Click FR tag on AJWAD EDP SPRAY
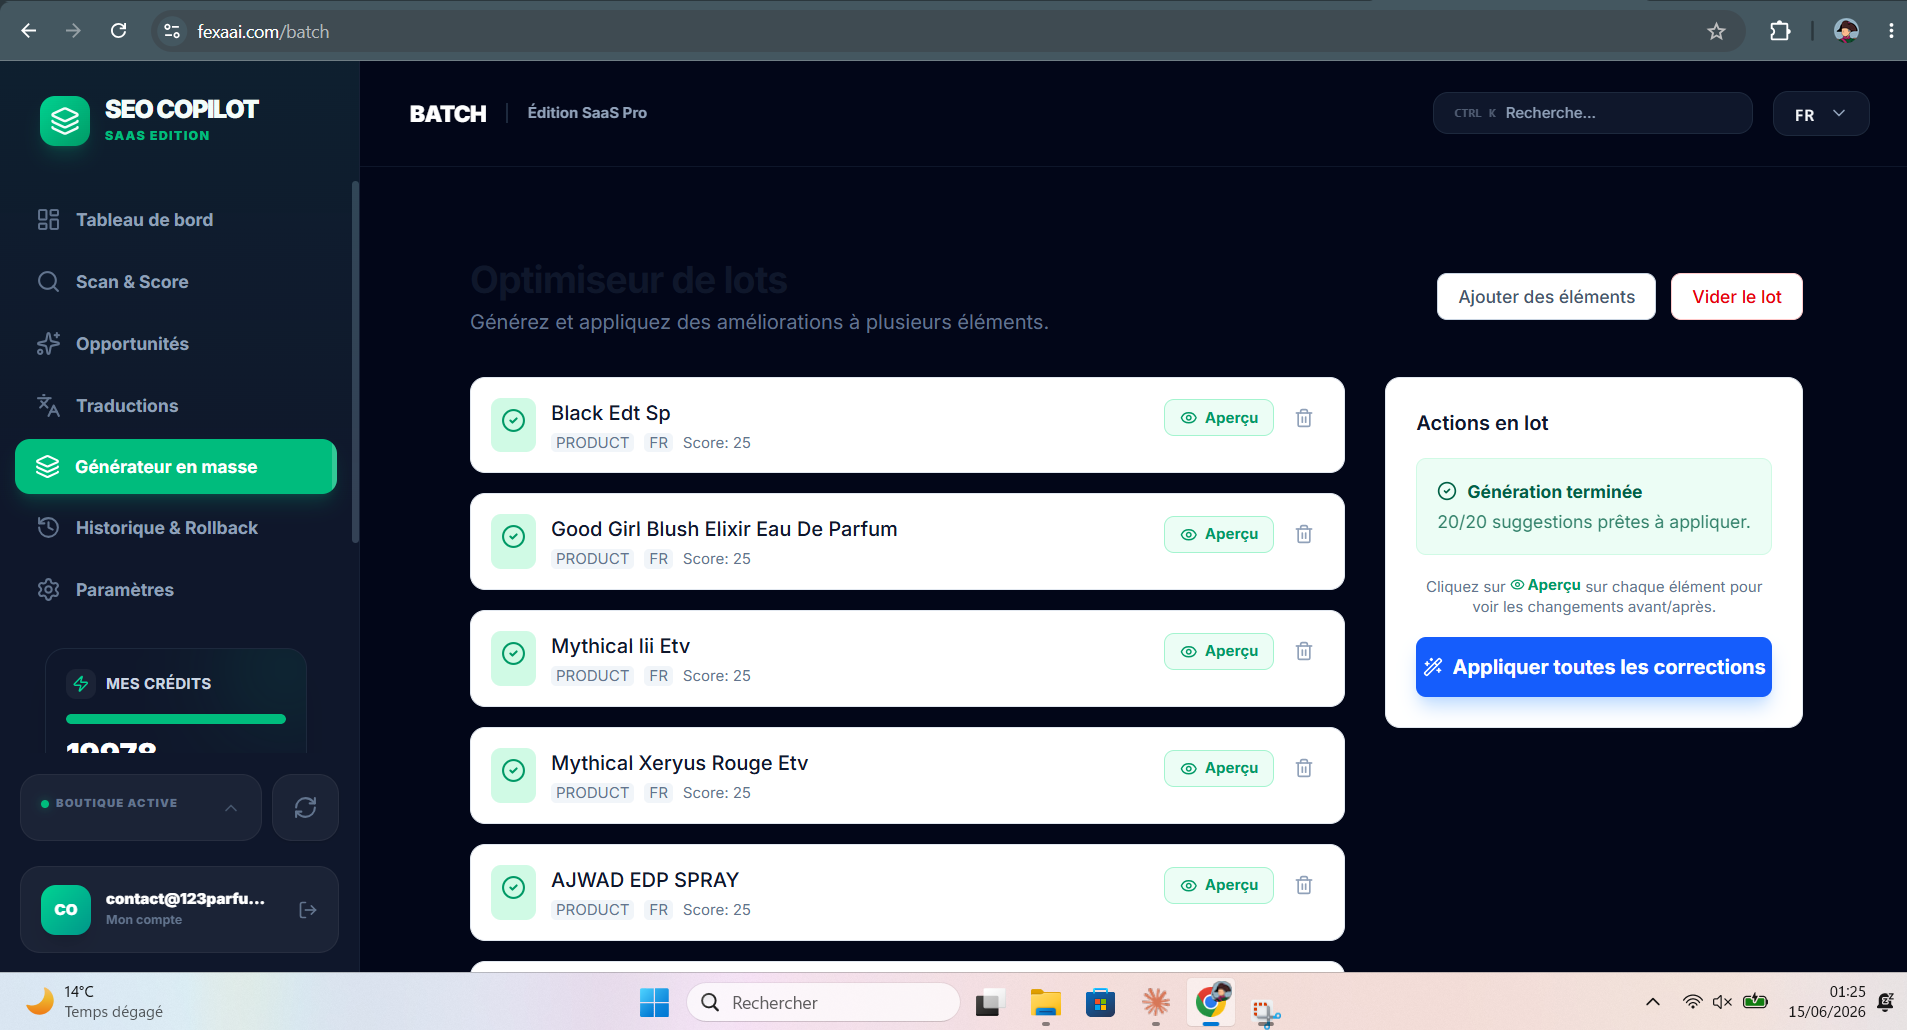 click(x=658, y=910)
